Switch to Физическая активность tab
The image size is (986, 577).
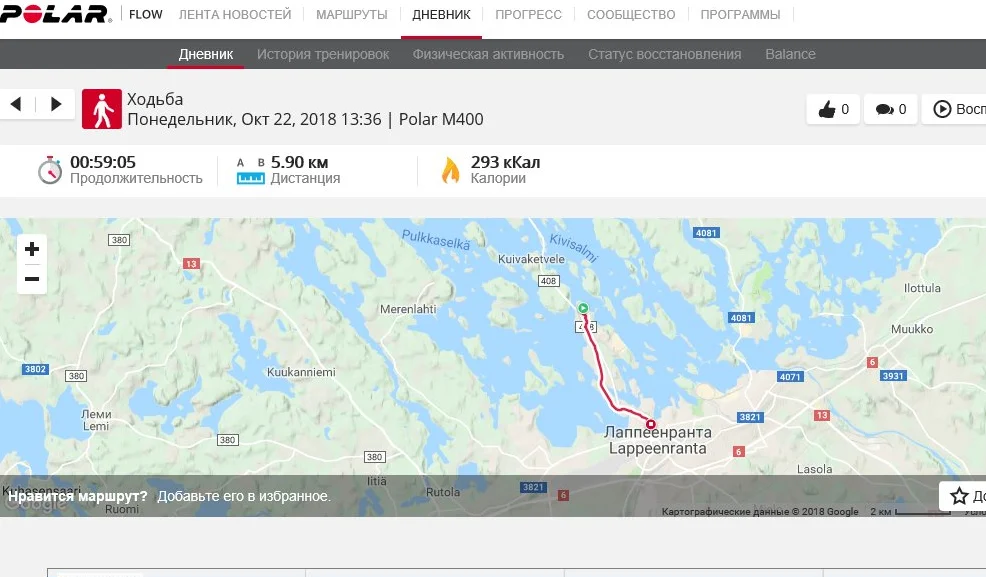point(488,54)
